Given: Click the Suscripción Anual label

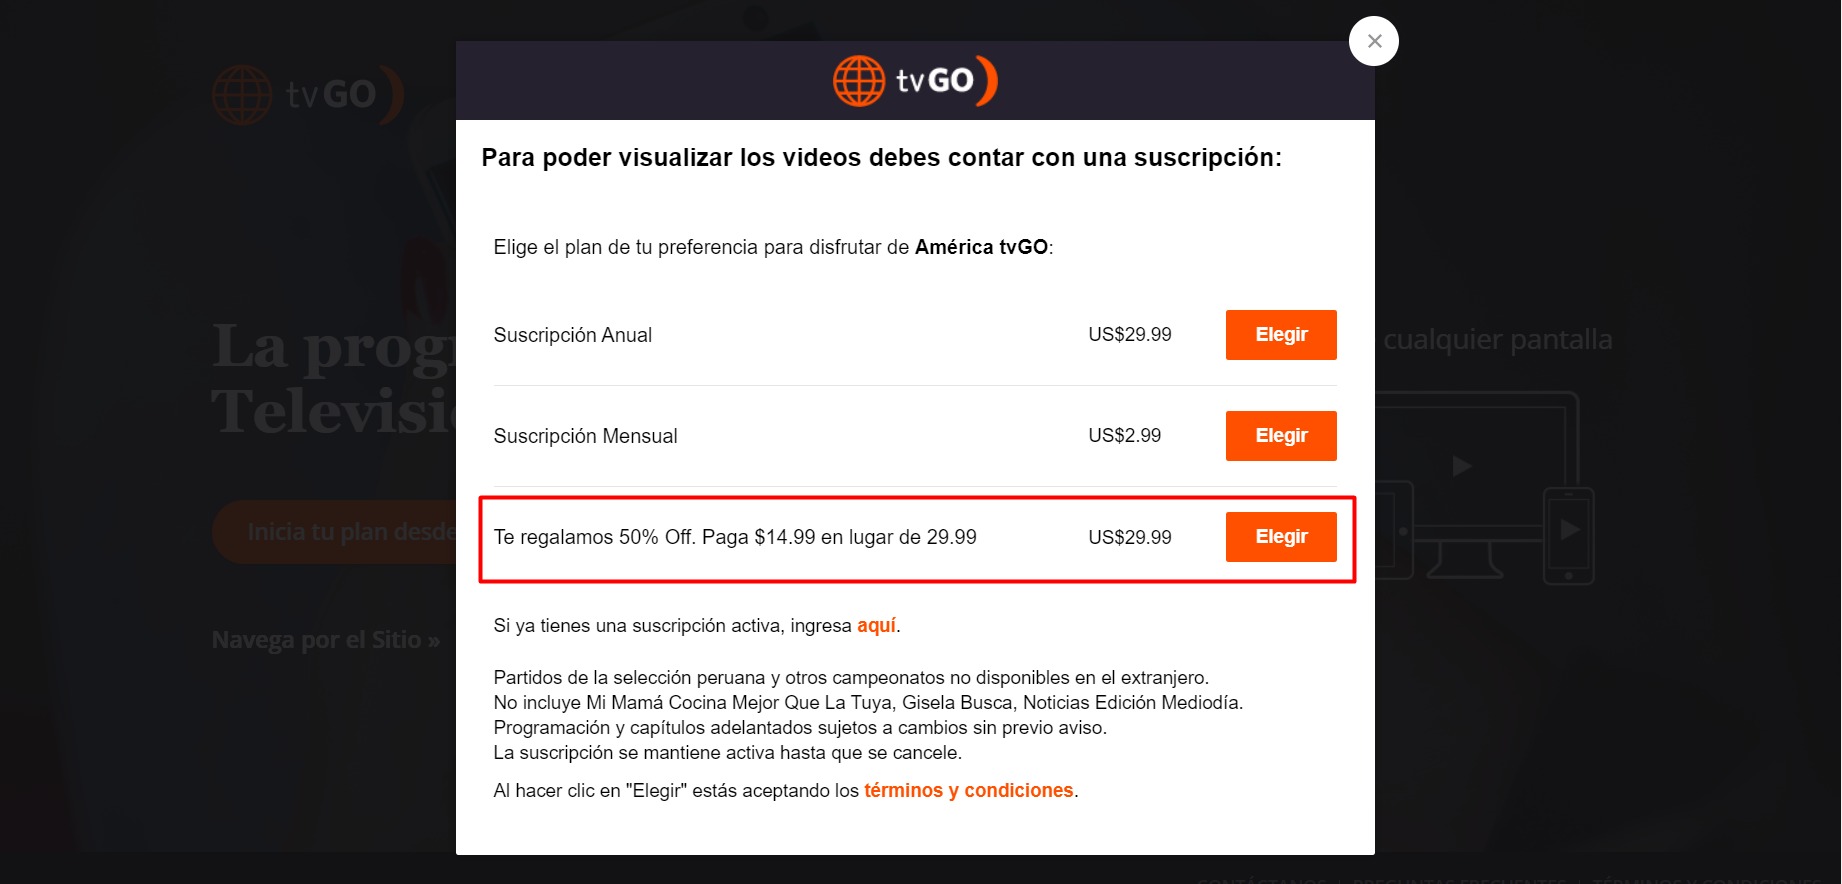Looking at the screenshot, I should pos(572,335).
